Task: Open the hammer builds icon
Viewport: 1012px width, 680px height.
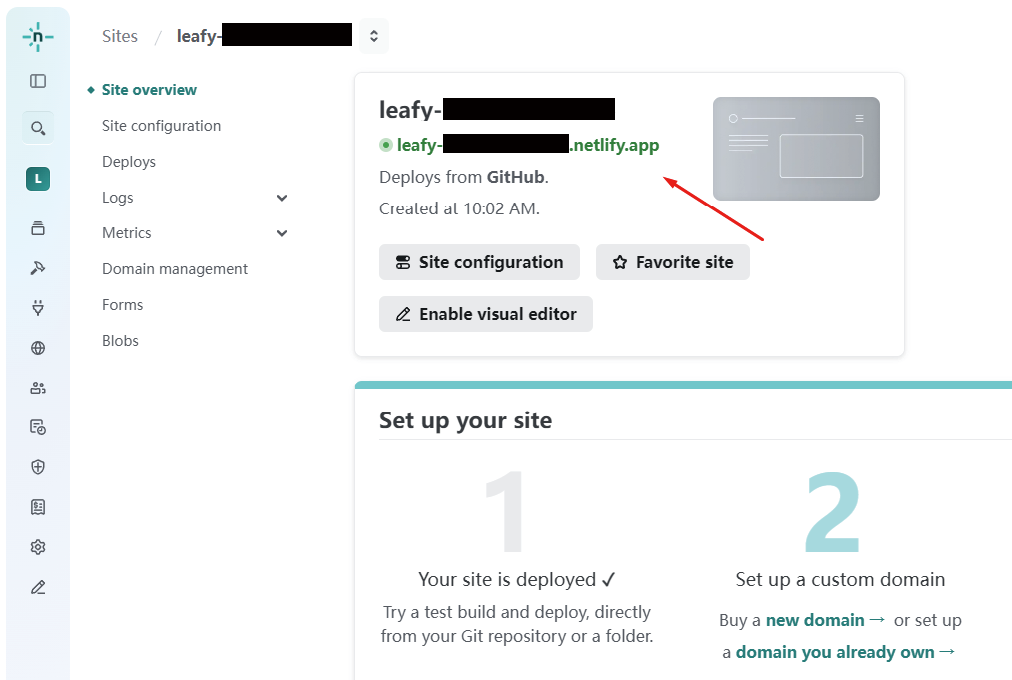Action: tap(38, 268)
